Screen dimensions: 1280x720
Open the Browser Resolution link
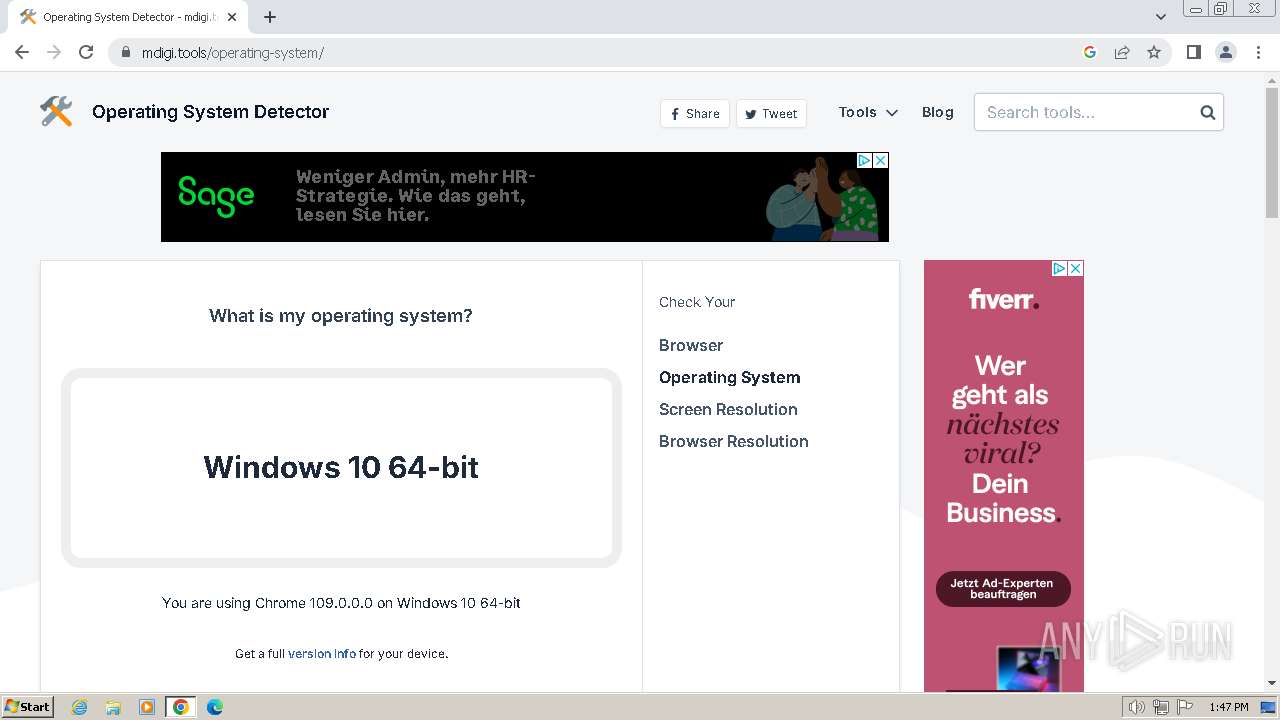pyautogui.click(x=734, y=441)
